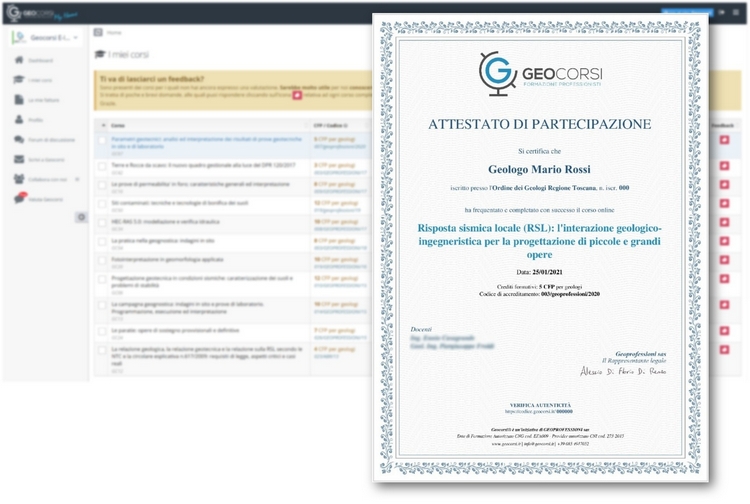Leave feedback for Le prove di permeabilita' row

click(x=724, y=184)
